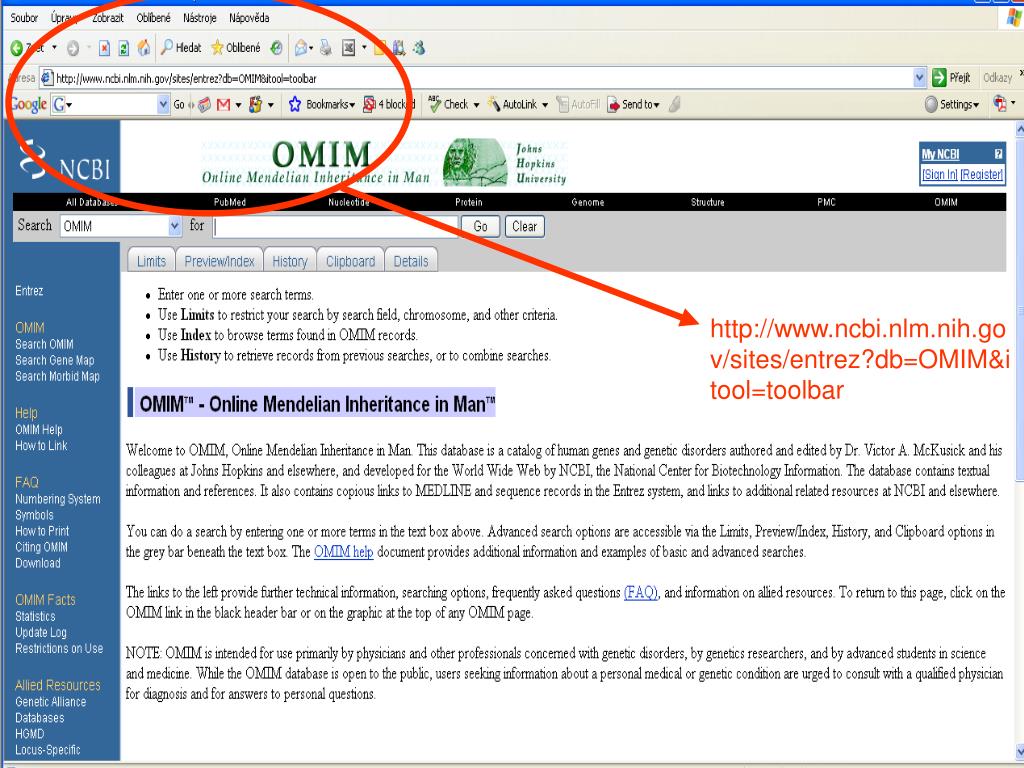The height and width of the screenshot is (768, 1024).
Task: Open Oblíbené favorites star button
Action: pos(236,48)
